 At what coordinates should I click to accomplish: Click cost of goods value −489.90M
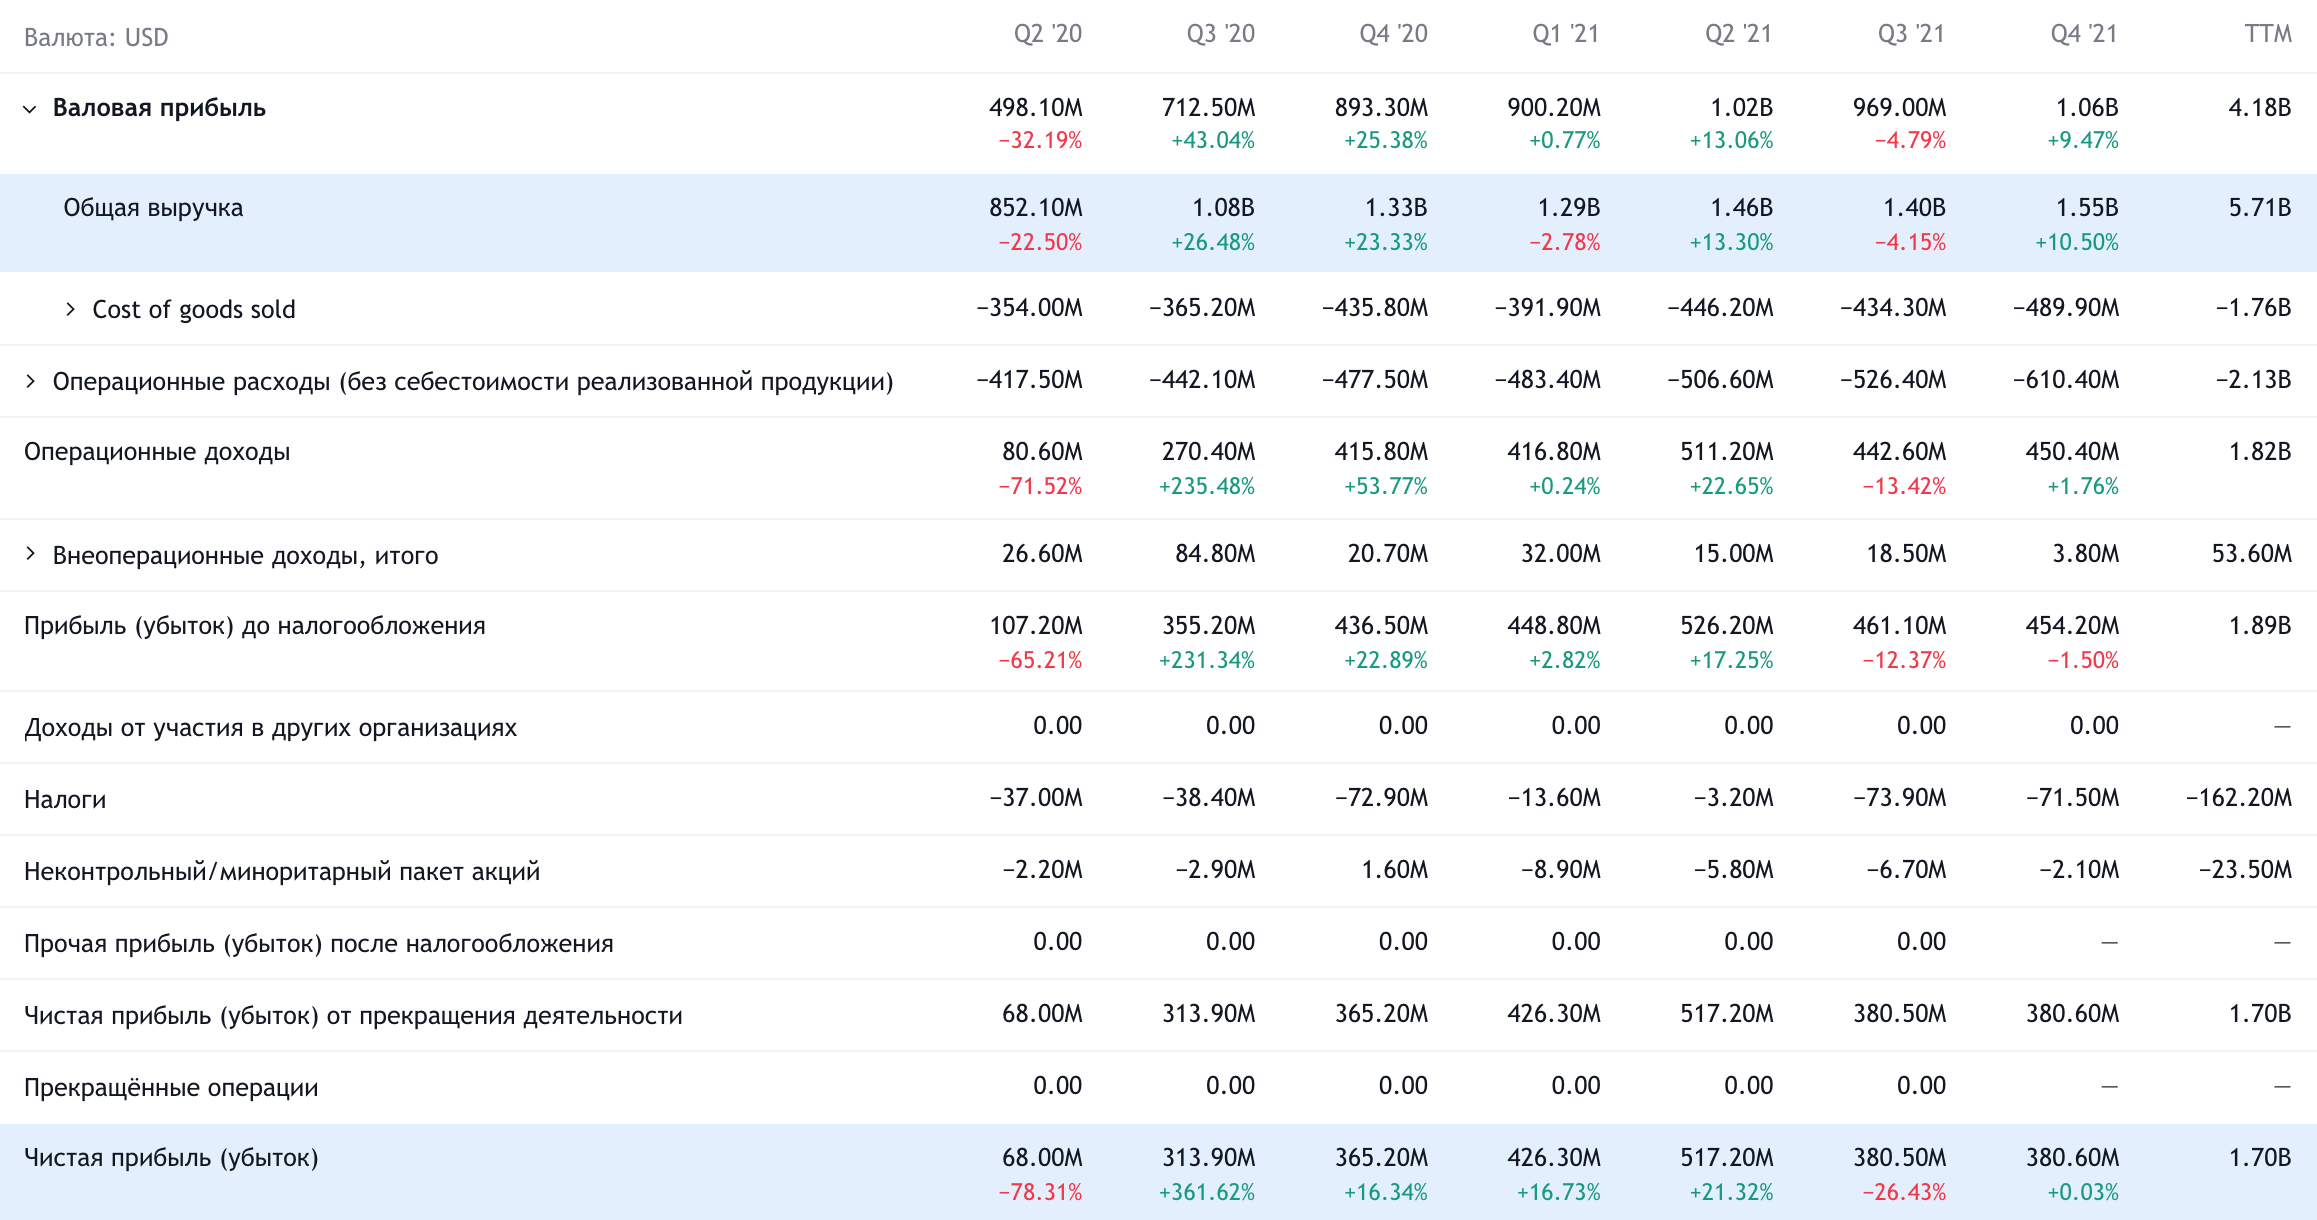point(2066,308)
